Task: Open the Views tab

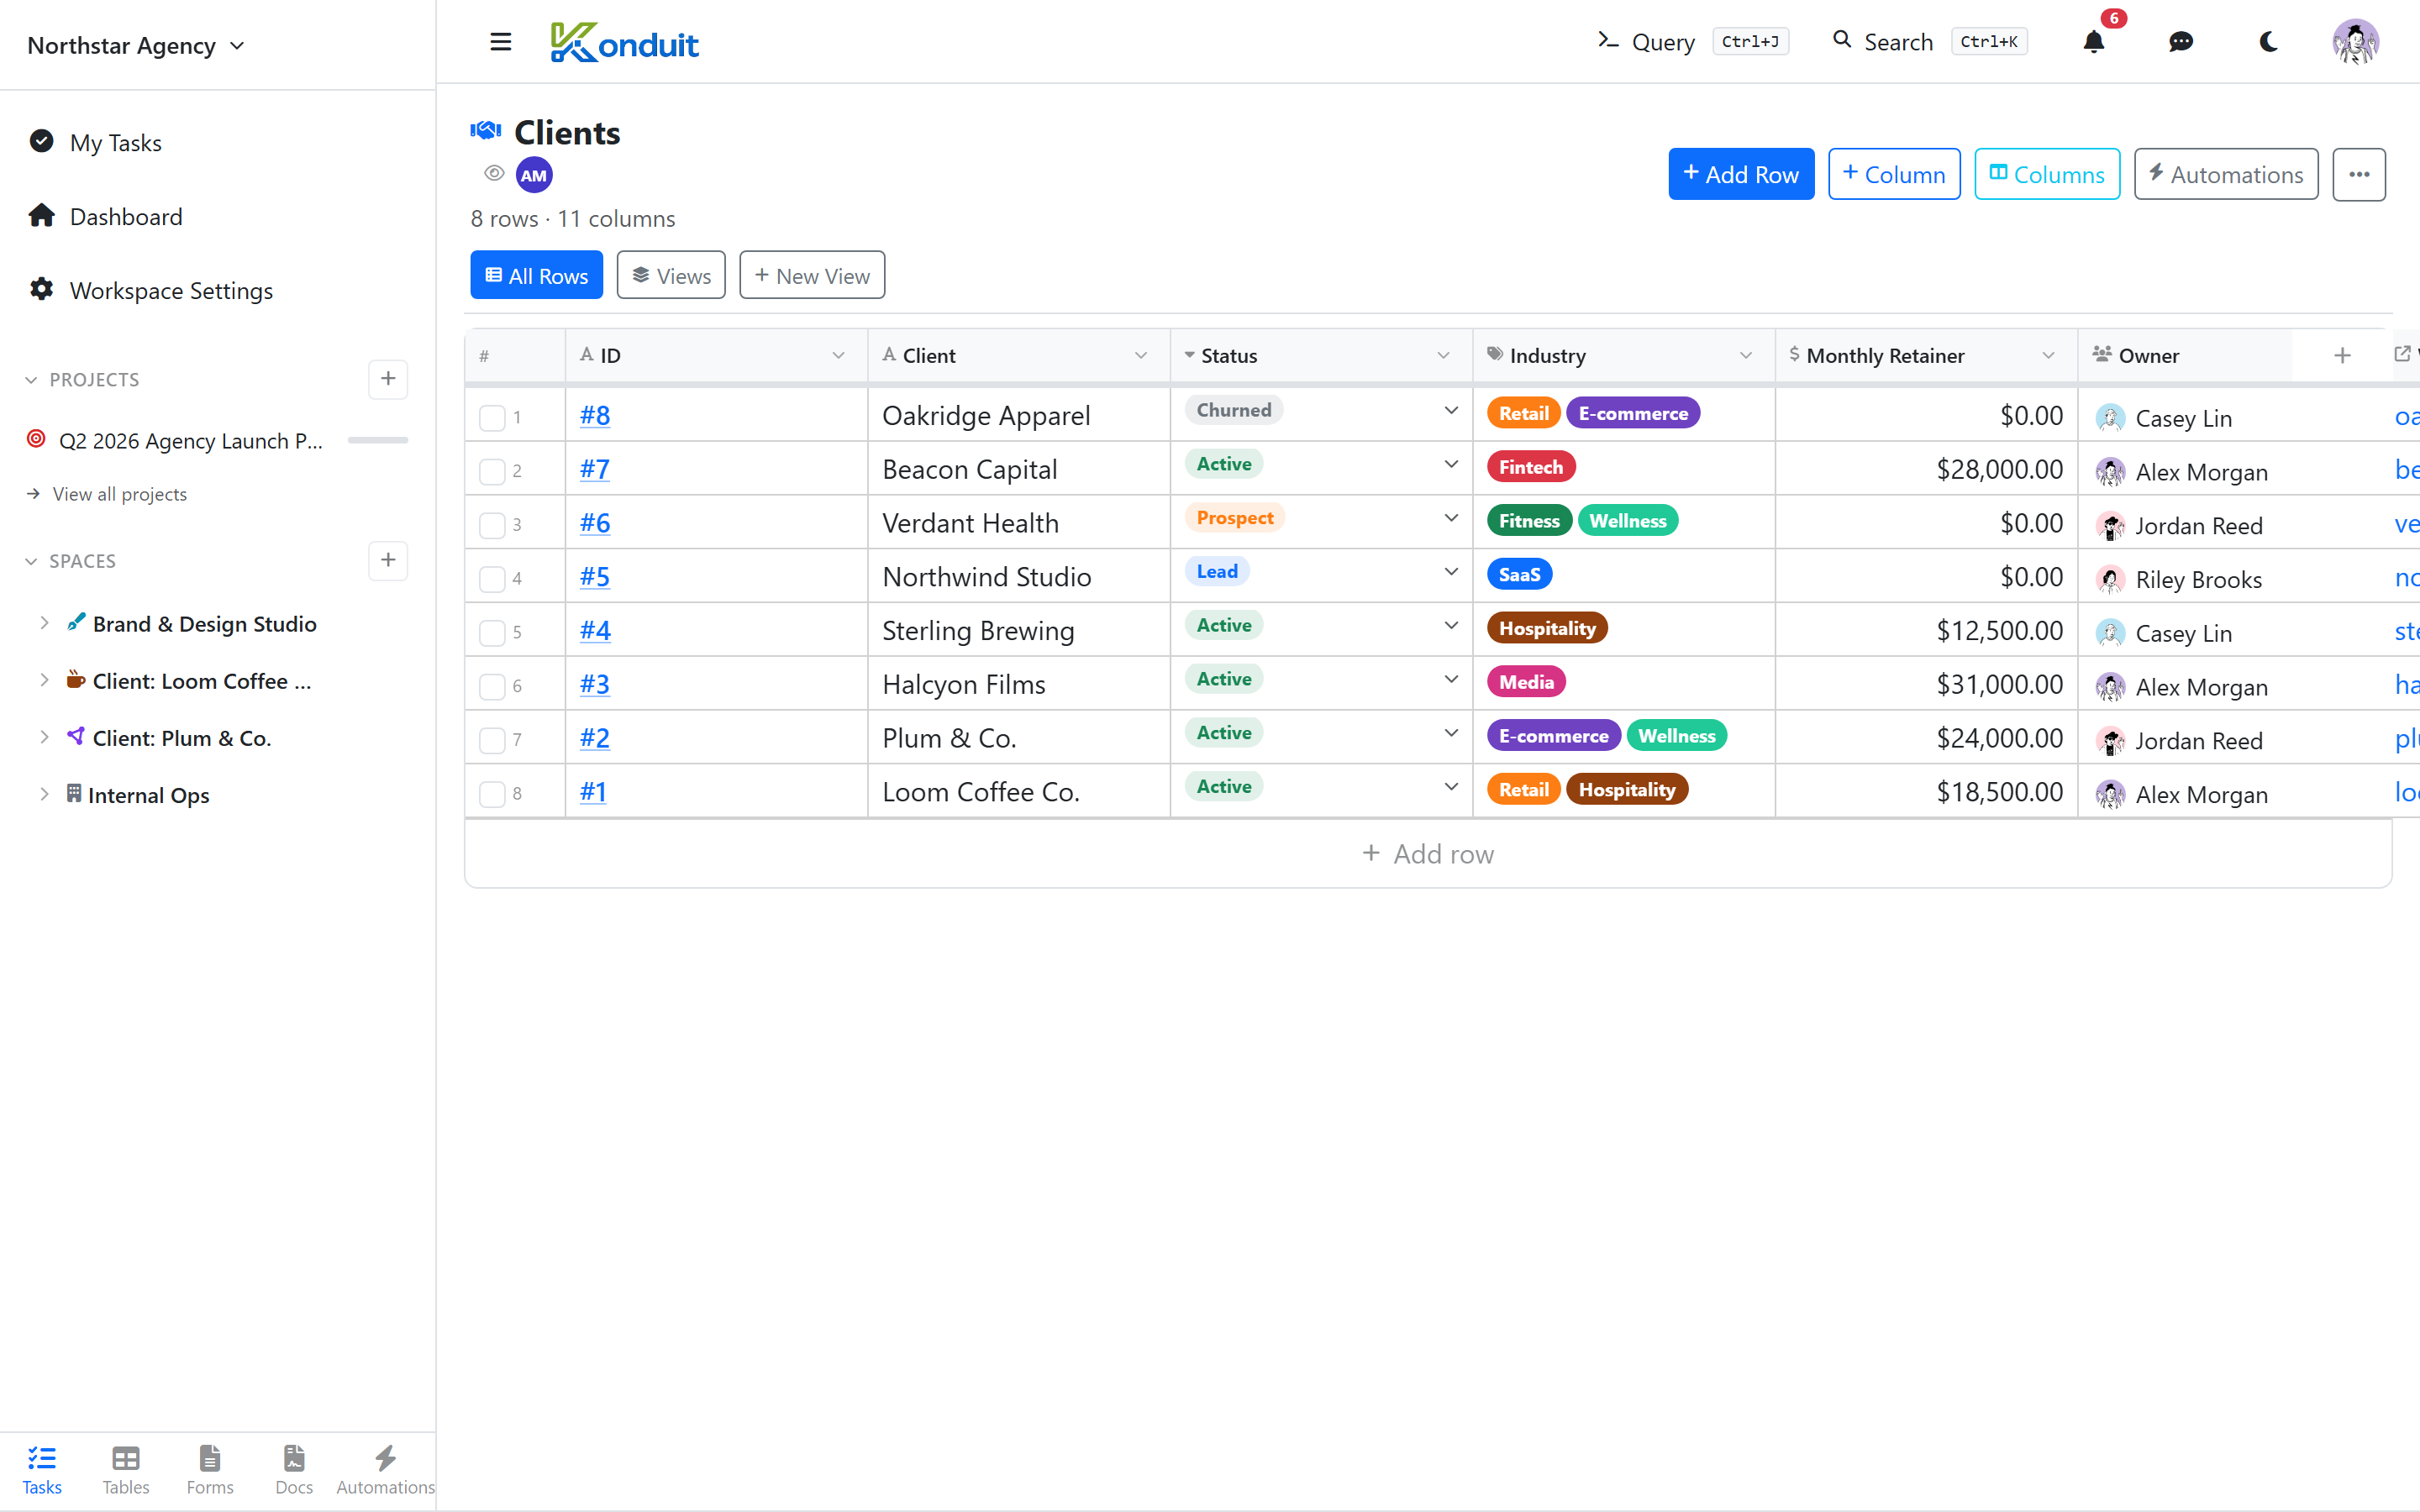Action: pyautogui.click(x=671, y=275)
